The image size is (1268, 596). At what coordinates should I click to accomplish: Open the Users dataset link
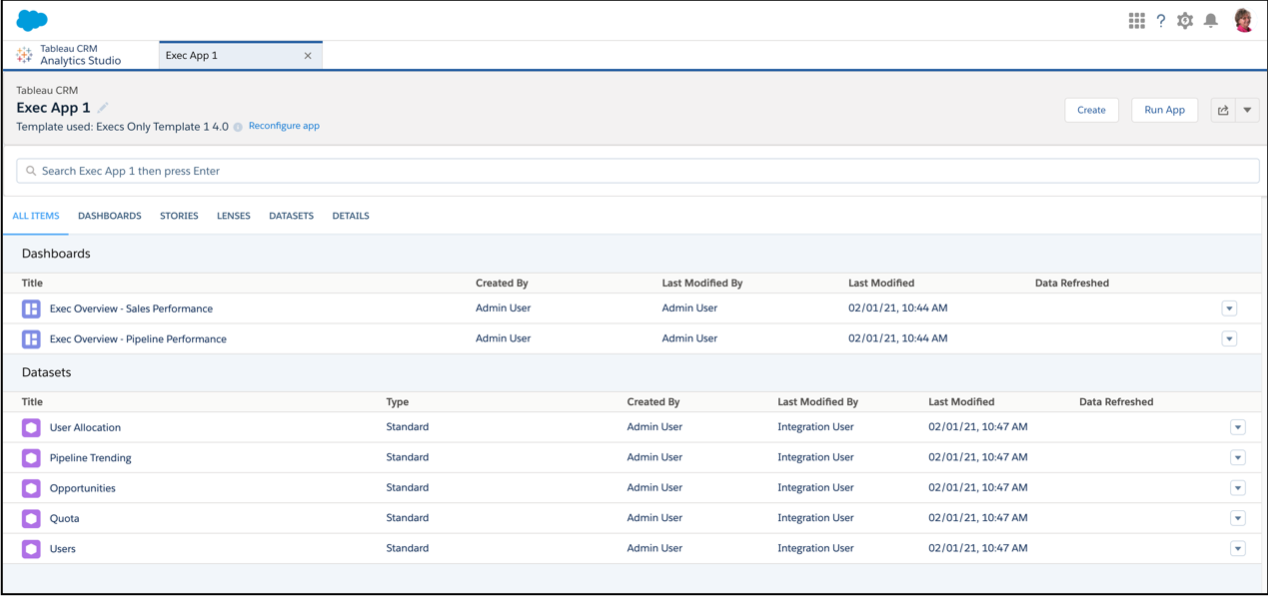tap(63, 549)
